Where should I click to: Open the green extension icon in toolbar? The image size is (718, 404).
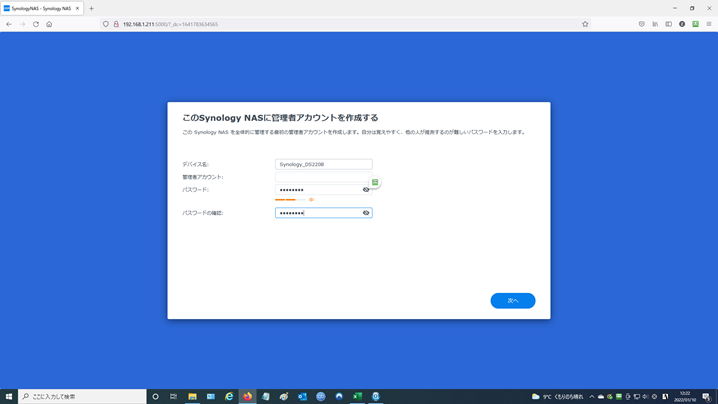coord(696,24)
